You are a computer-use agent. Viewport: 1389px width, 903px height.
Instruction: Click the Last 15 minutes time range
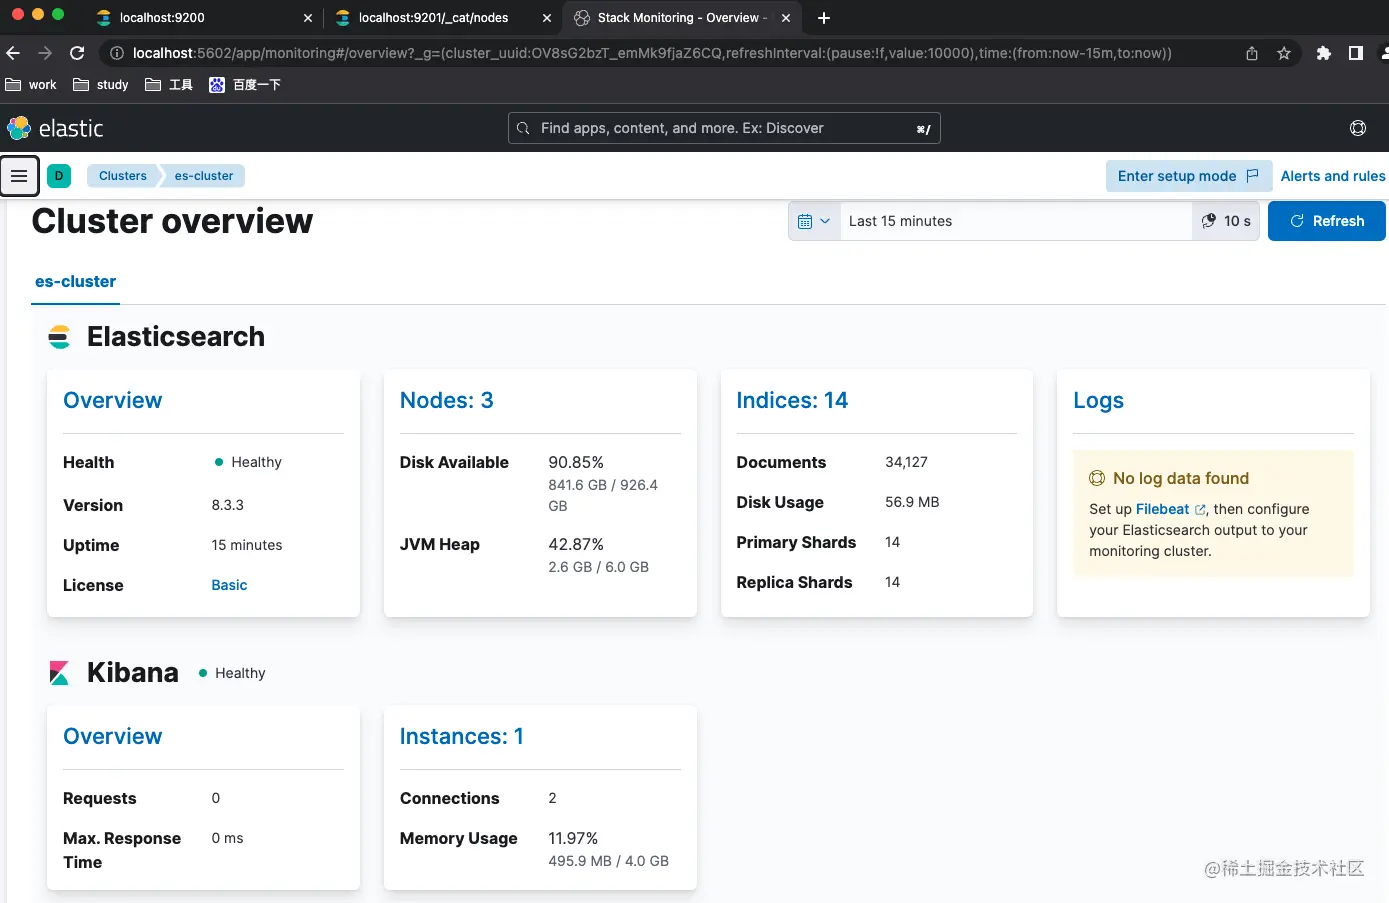tap(1016, 221)
